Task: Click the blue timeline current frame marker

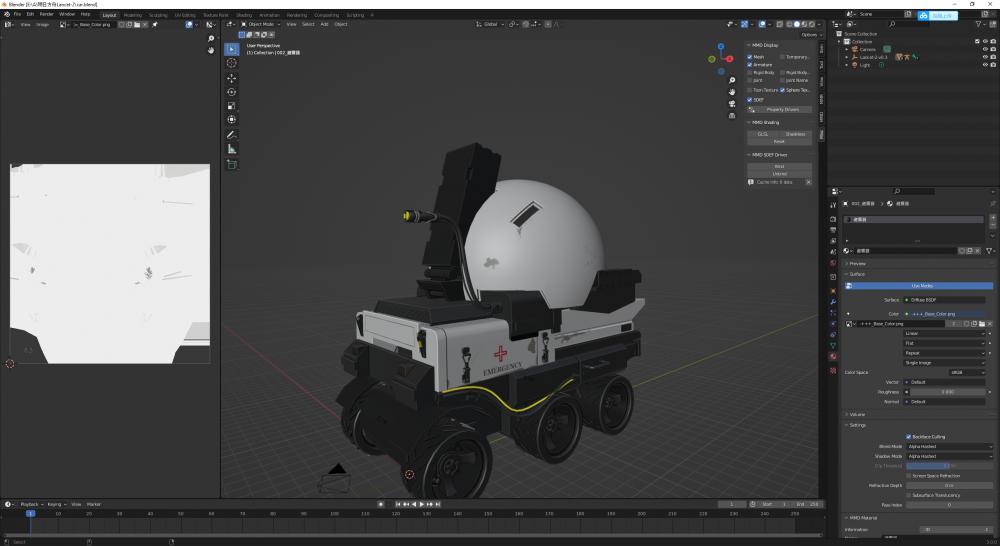Action: point(30,513)
